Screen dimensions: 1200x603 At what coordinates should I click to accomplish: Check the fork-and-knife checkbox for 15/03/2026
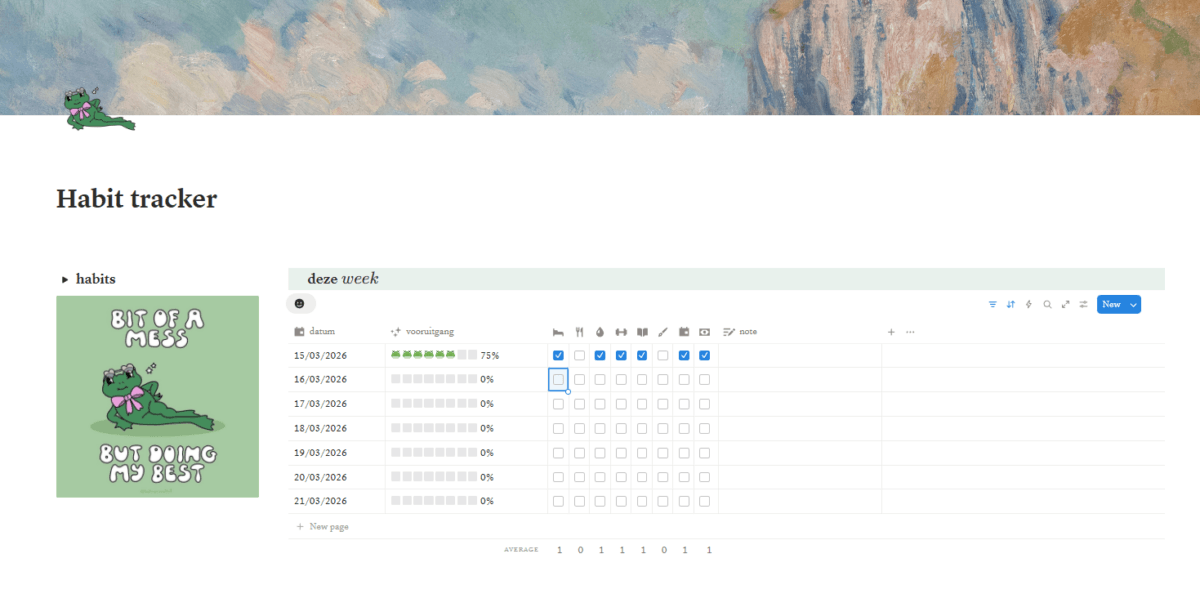[x=579, y=355]
